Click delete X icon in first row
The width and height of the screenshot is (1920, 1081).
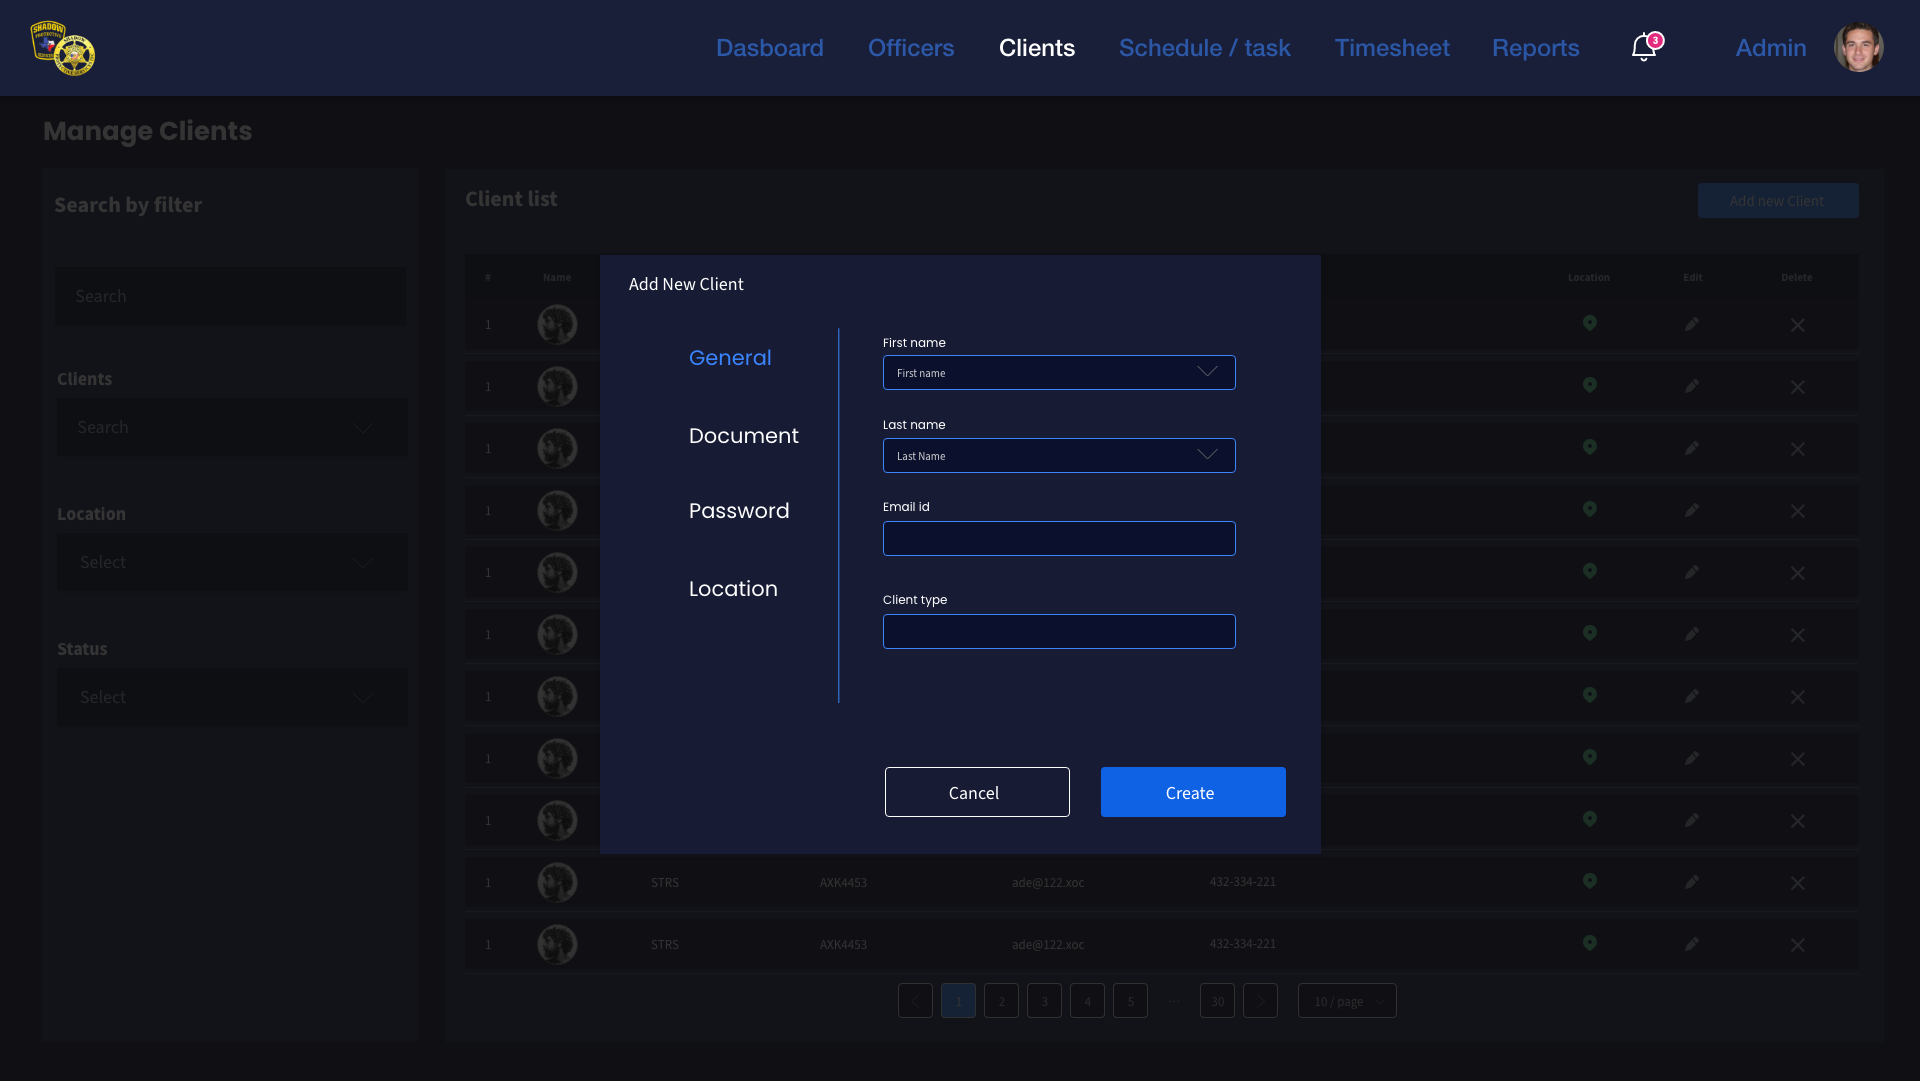tap(1797, 325)
